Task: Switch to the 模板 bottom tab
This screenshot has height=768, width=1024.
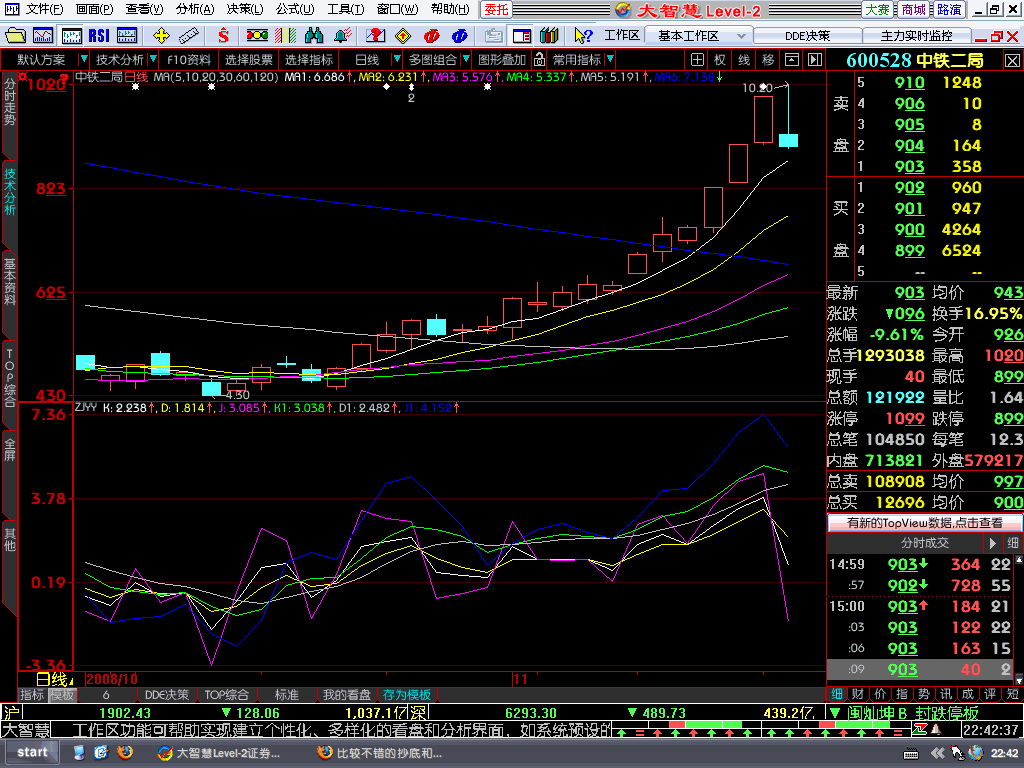Action: point(62,695)
